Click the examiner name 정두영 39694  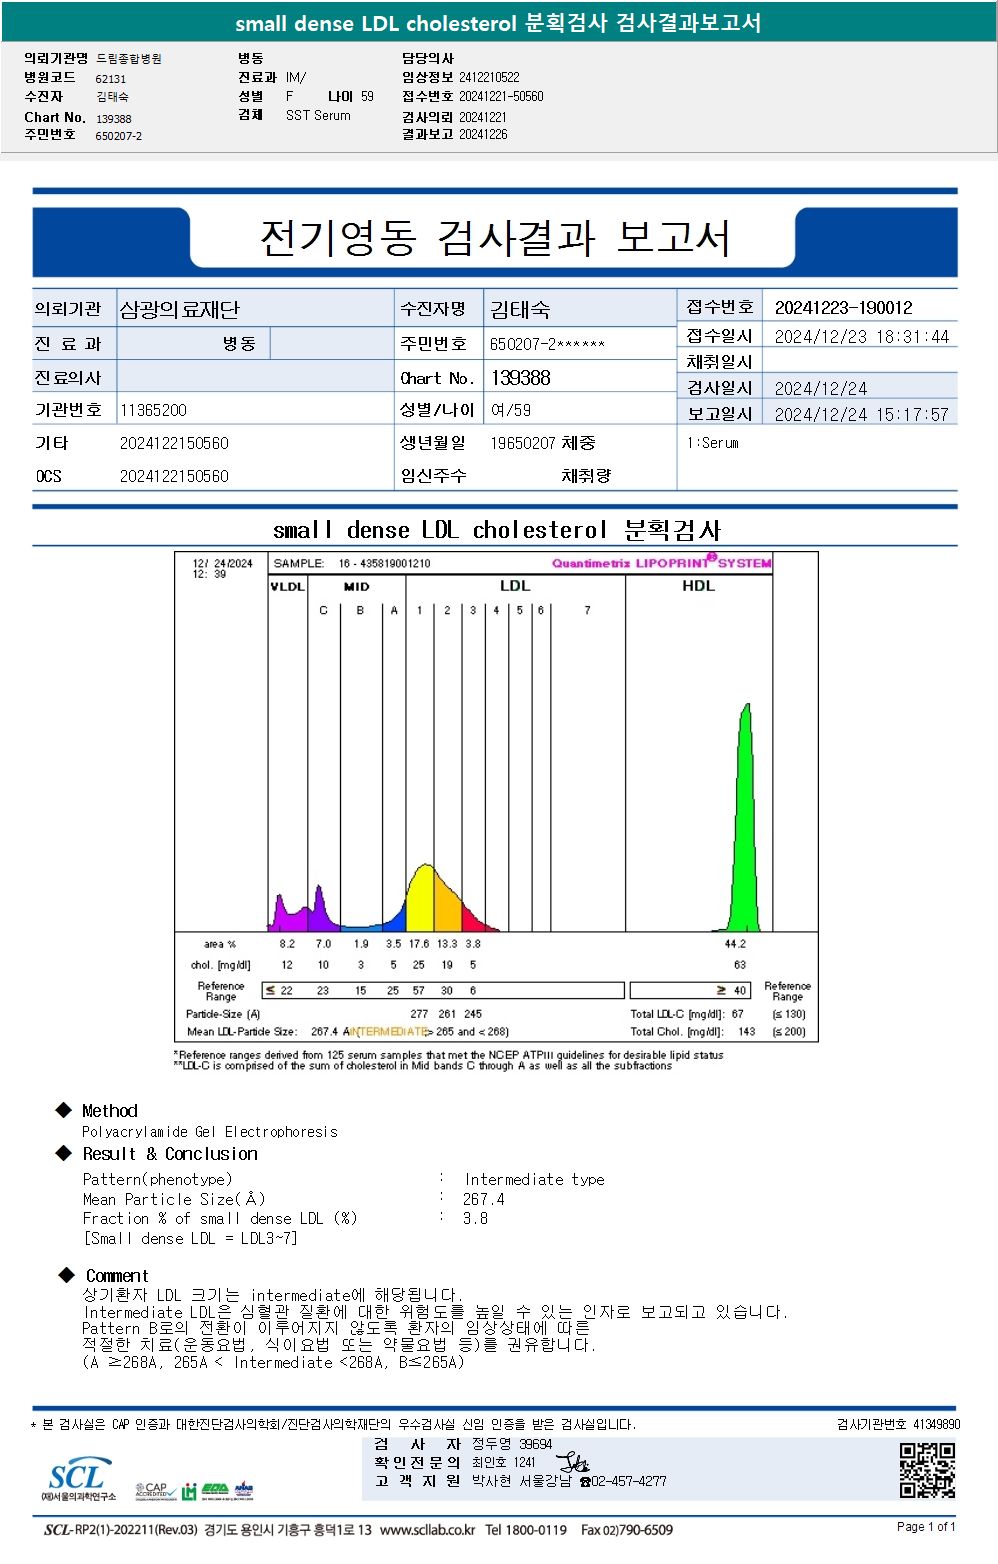click(512, 1444)
